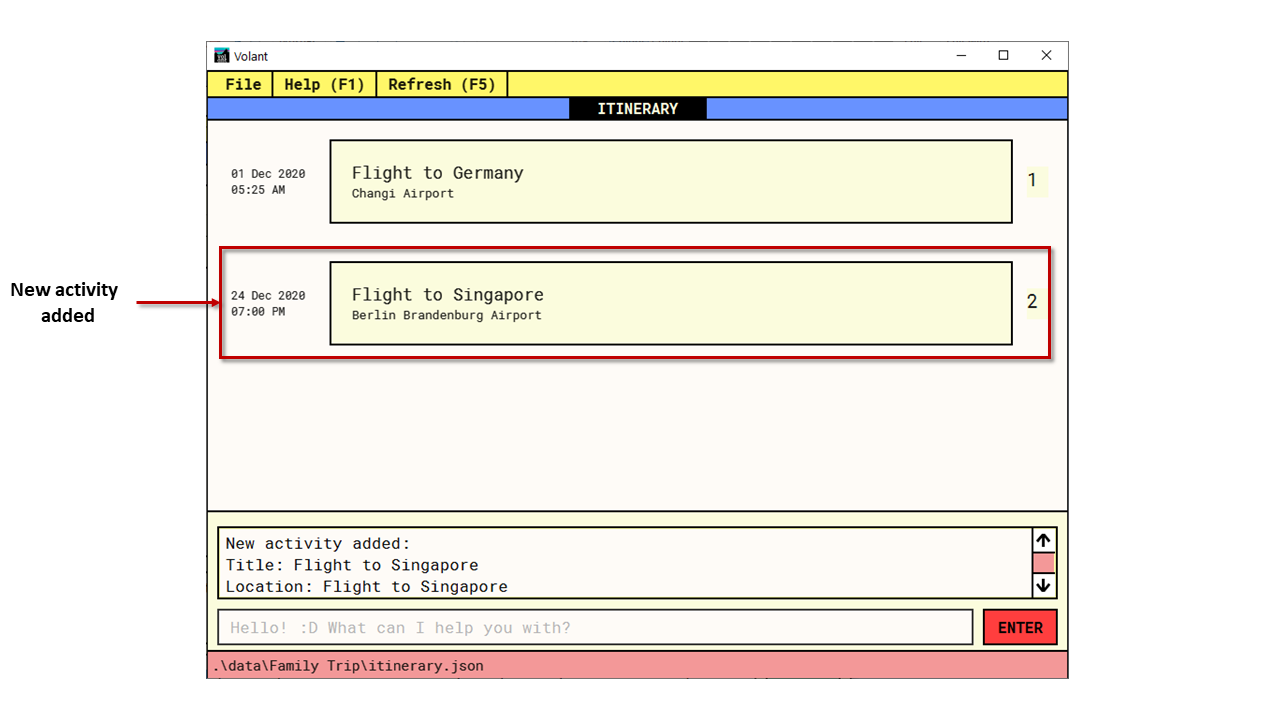This screenshot has width=1280, height=720.
Task: Click the 01 Dec 2020 date text
Action: (268, 174)
